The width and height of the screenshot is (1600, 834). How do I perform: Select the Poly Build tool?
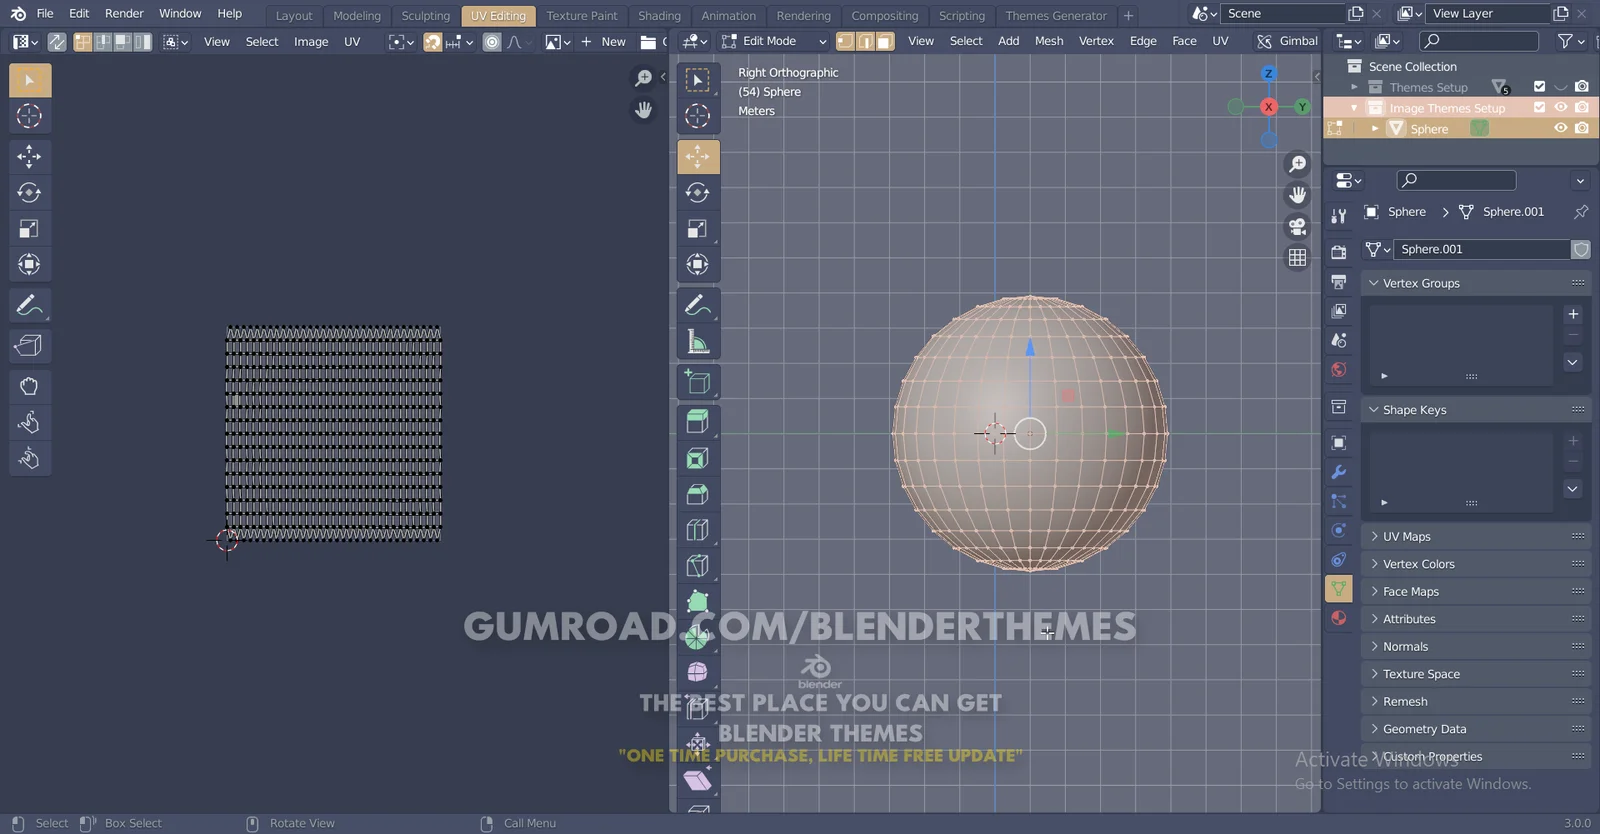pos(698,602)
